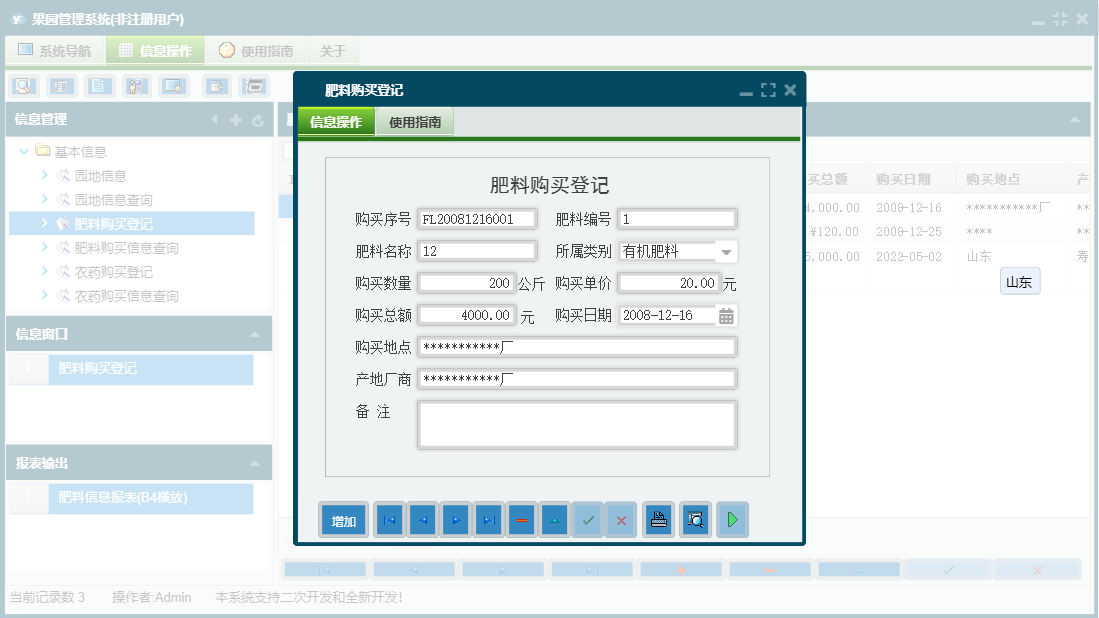Click the list view icon in main toolbar
Screen dimensions: 1099x618
tap(61, 86)
